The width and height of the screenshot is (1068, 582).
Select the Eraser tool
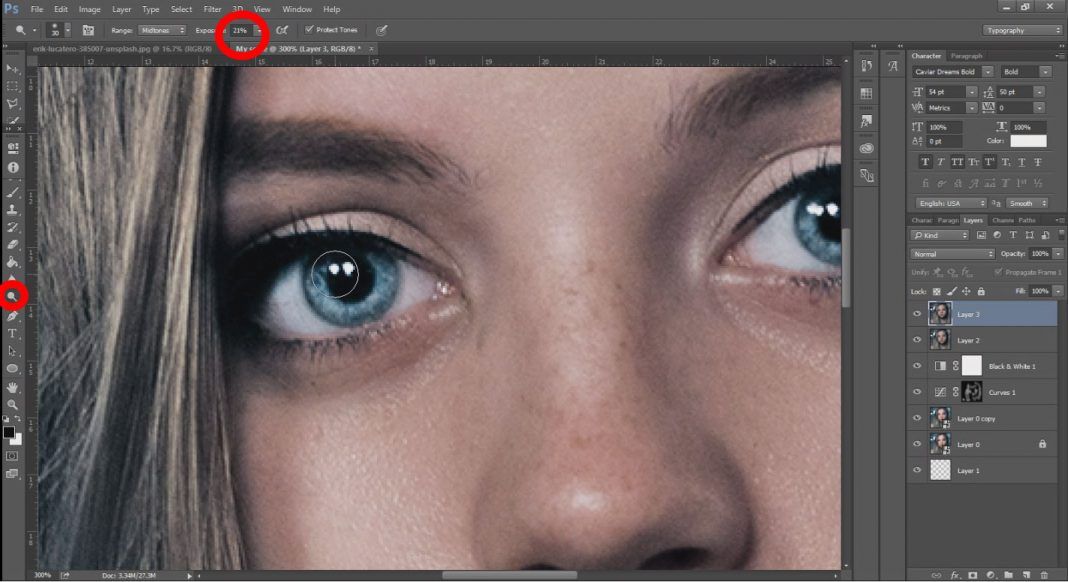click(x=12, y=245)
